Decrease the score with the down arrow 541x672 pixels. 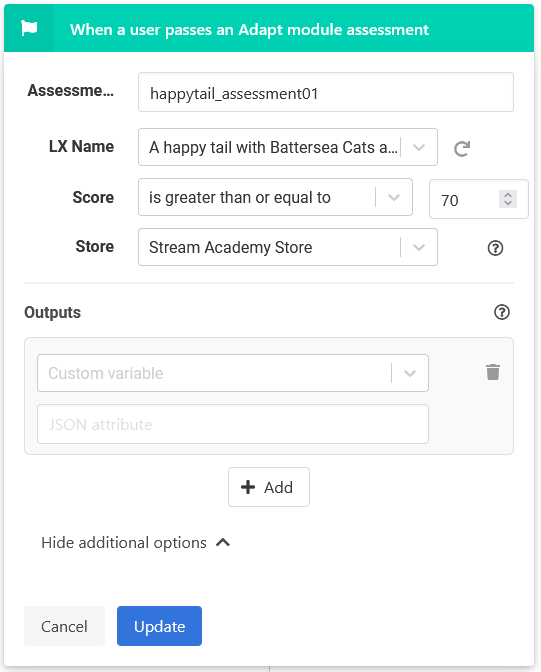point(508,203)
